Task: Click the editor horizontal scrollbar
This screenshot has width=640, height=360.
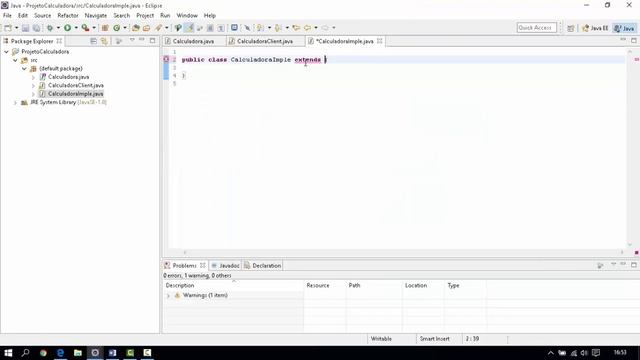Action: 403,253
